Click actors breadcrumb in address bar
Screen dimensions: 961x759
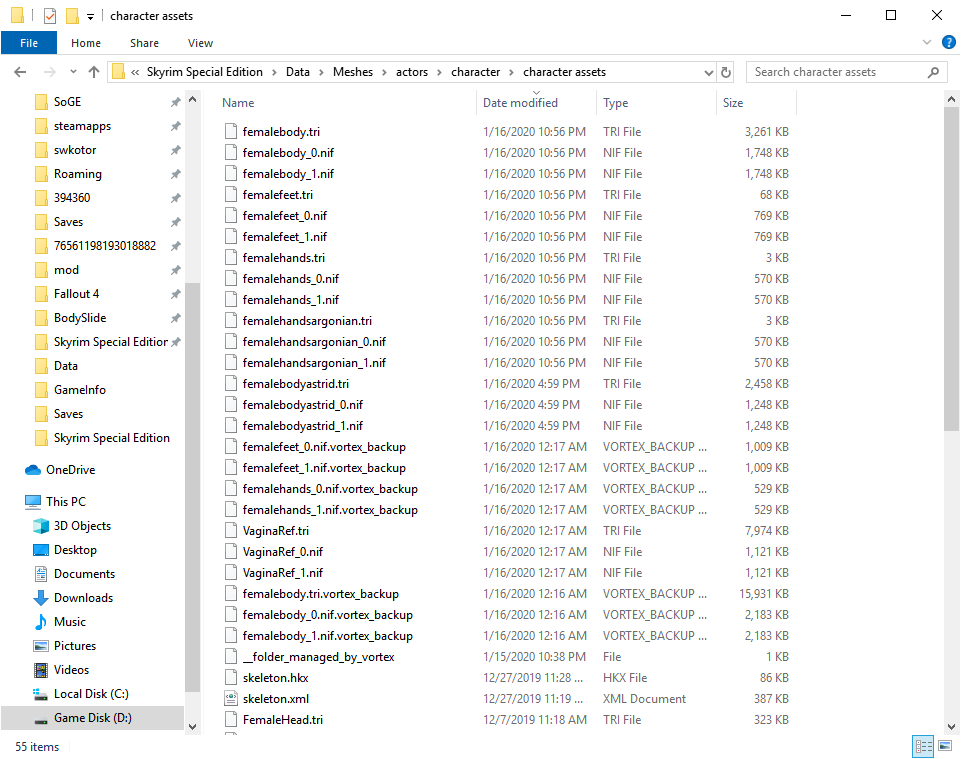coord(412,72)
